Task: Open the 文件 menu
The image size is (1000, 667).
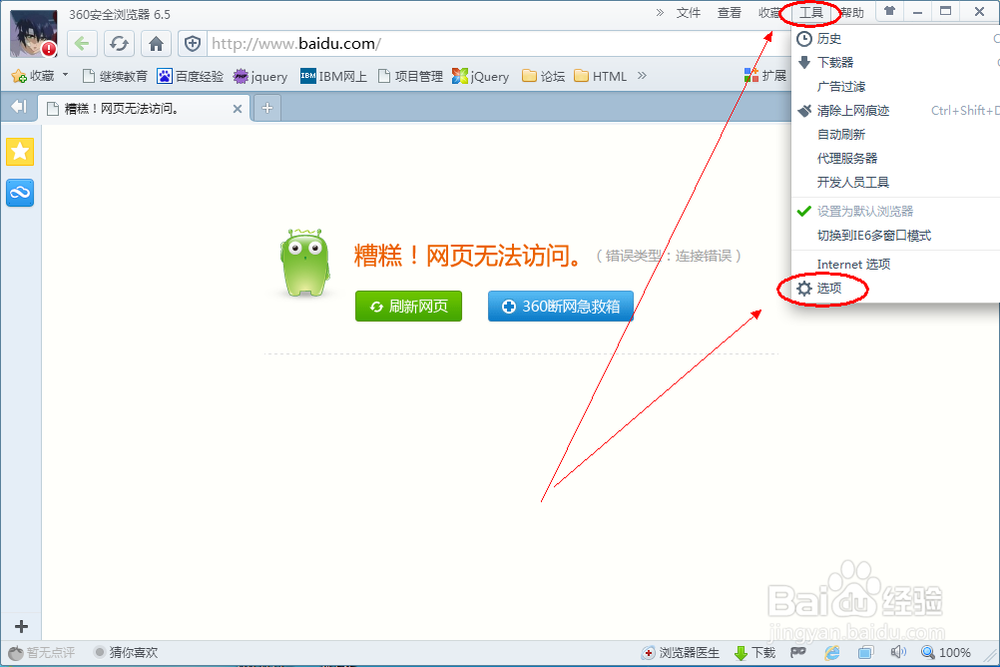Action: [688, 13]
